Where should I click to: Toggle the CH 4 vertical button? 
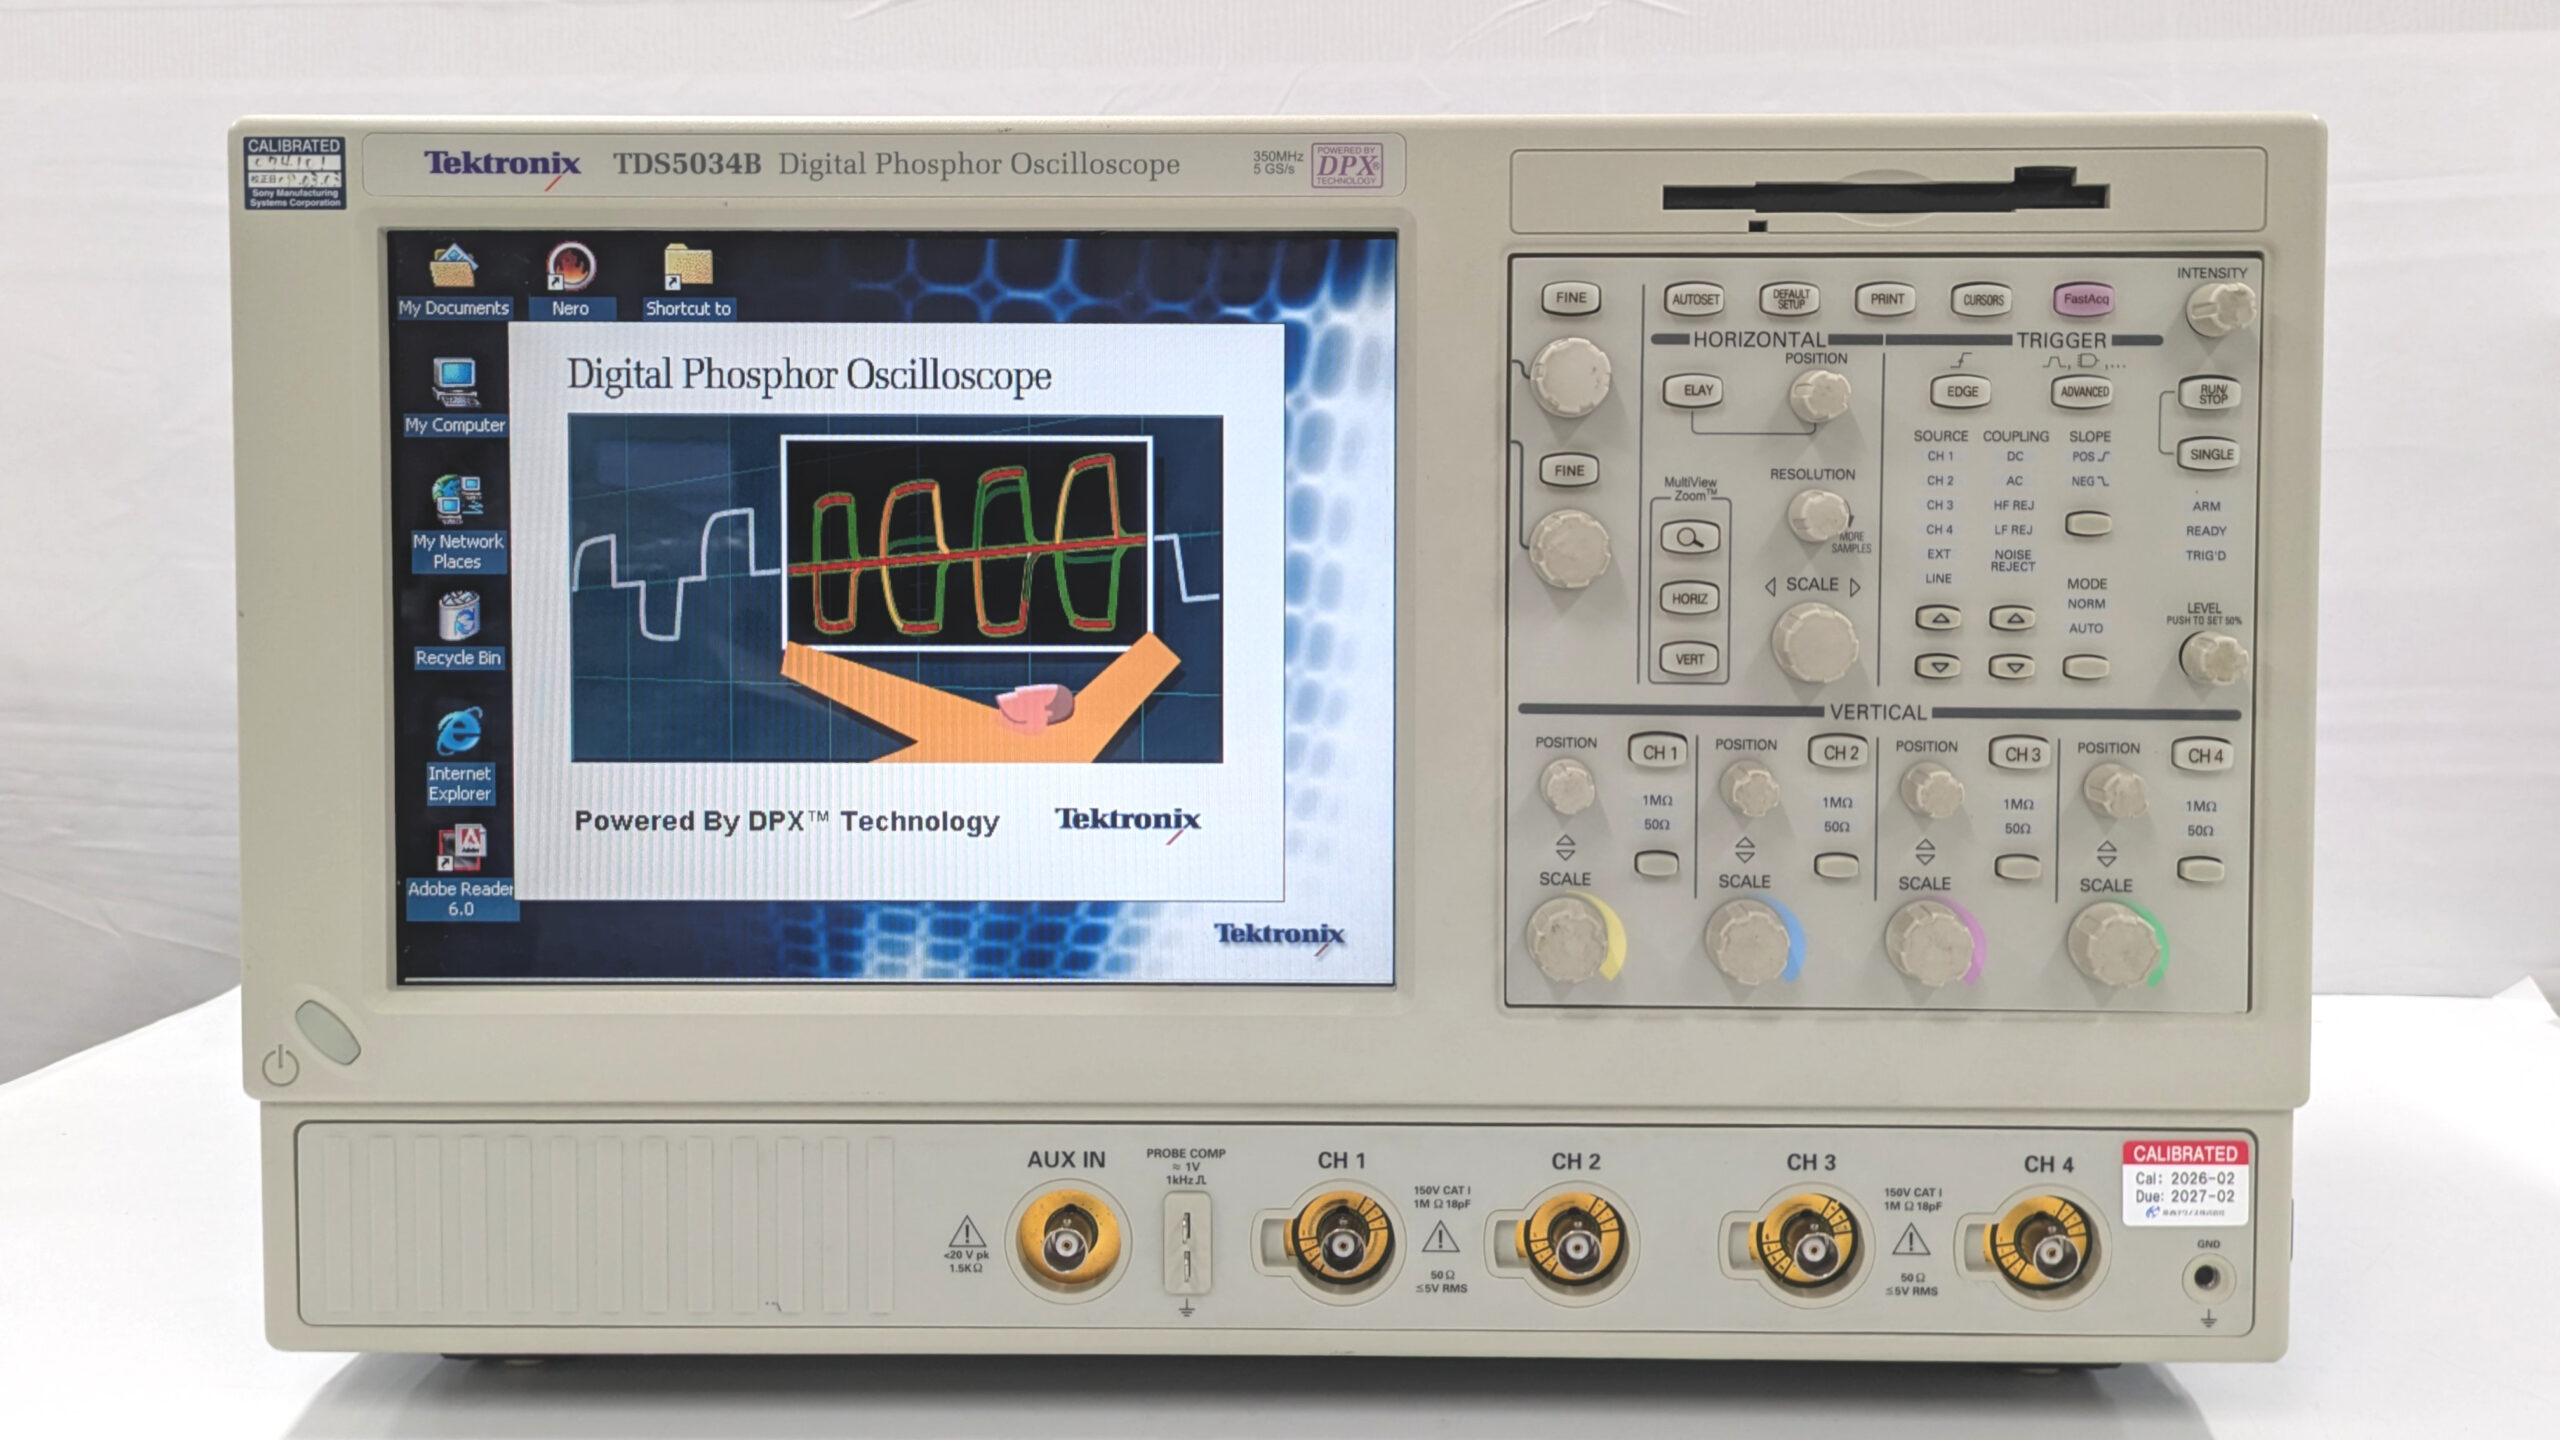point(2204,756)
